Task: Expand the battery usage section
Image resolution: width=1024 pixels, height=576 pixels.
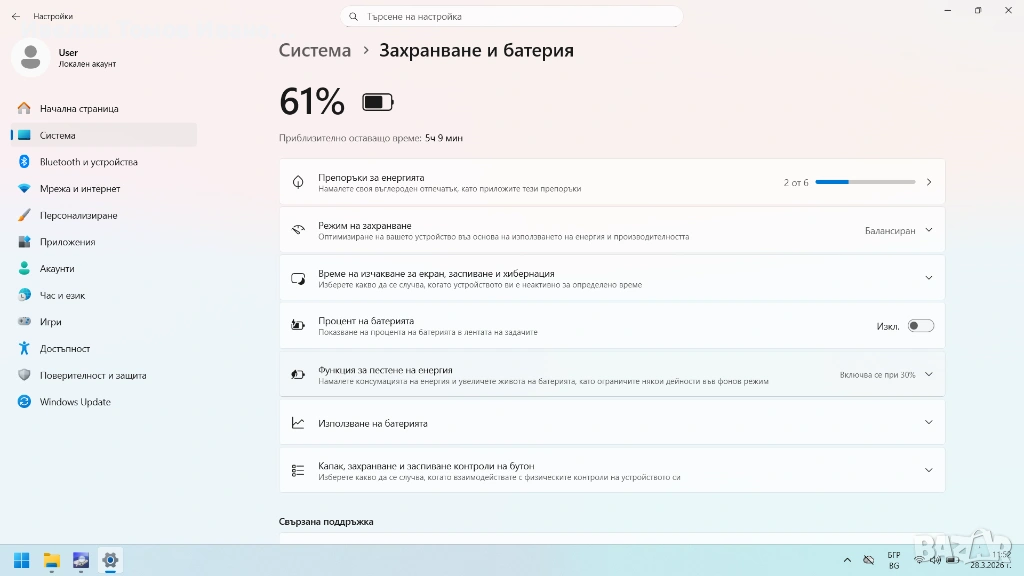Action: click(x=928, y=422)
